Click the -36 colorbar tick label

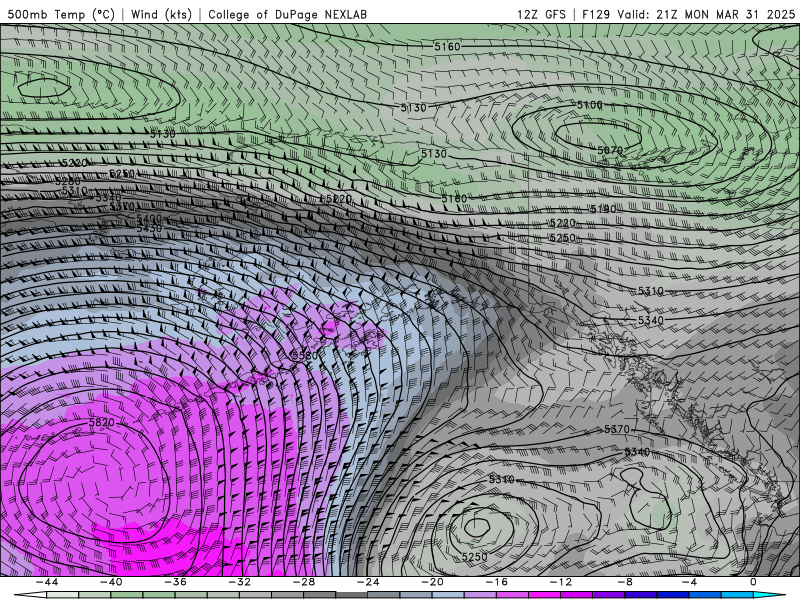pos(175,582)
